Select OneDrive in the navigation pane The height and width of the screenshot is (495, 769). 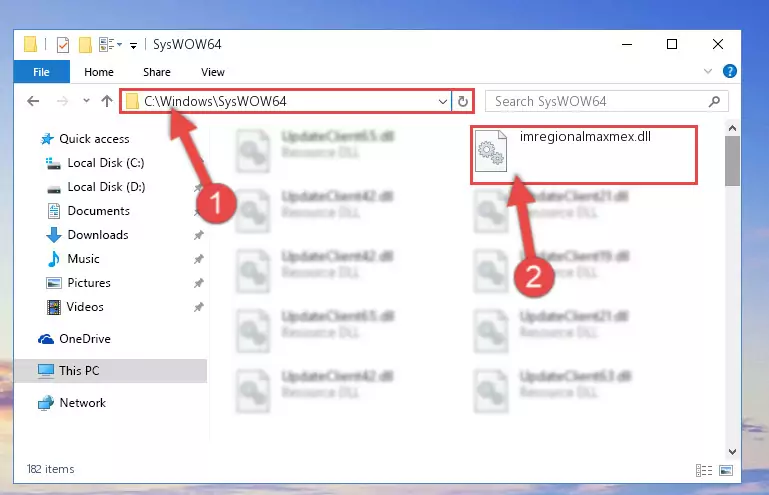[x=85, y=339]
